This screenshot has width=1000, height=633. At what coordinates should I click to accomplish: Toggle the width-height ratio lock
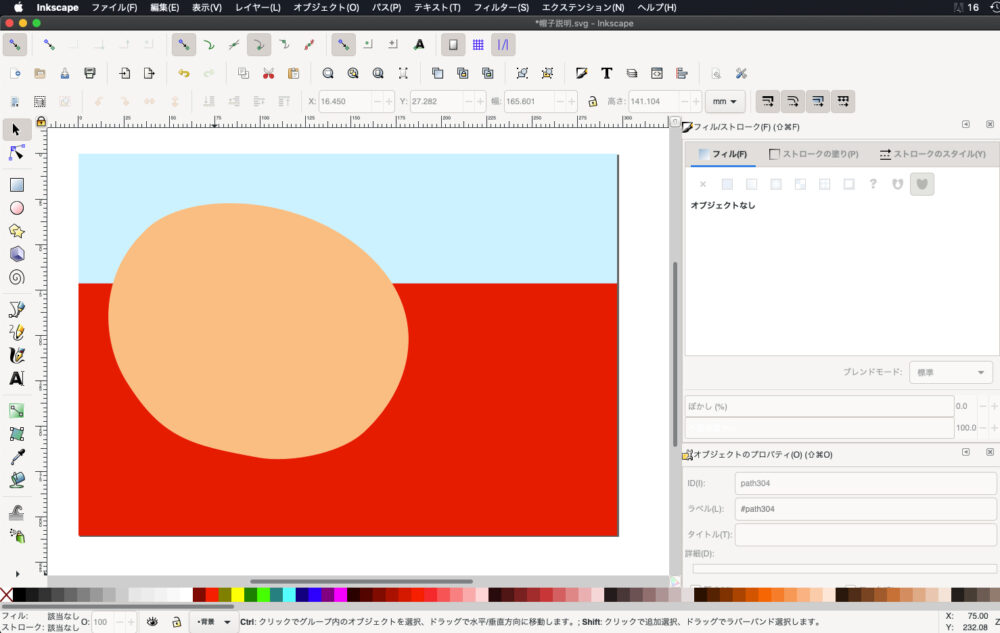592,101
